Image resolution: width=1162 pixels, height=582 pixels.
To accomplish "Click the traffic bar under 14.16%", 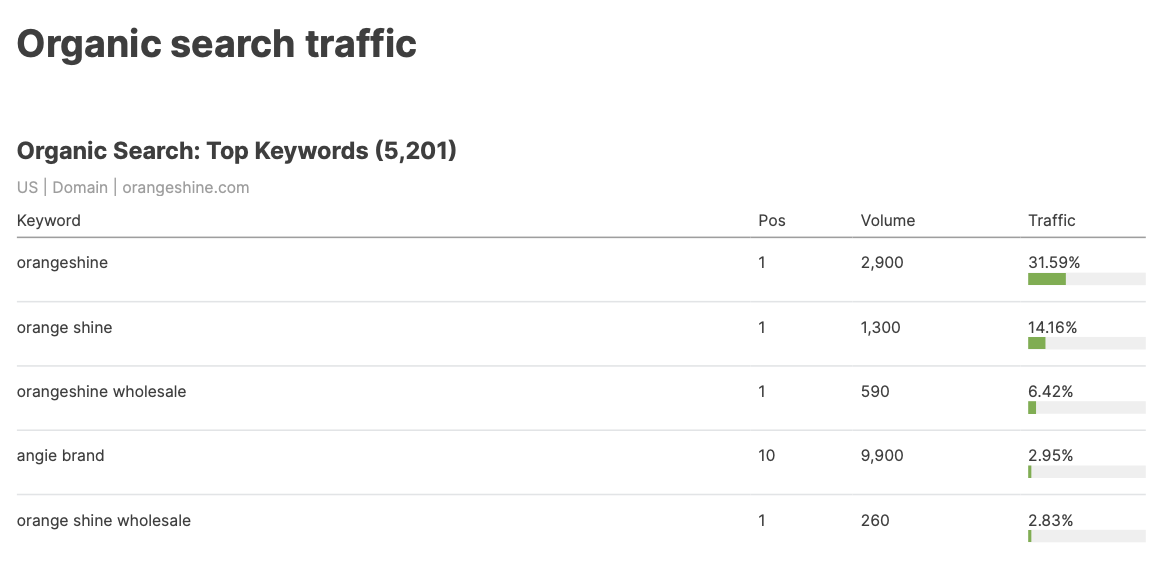I will [1086, 343].
